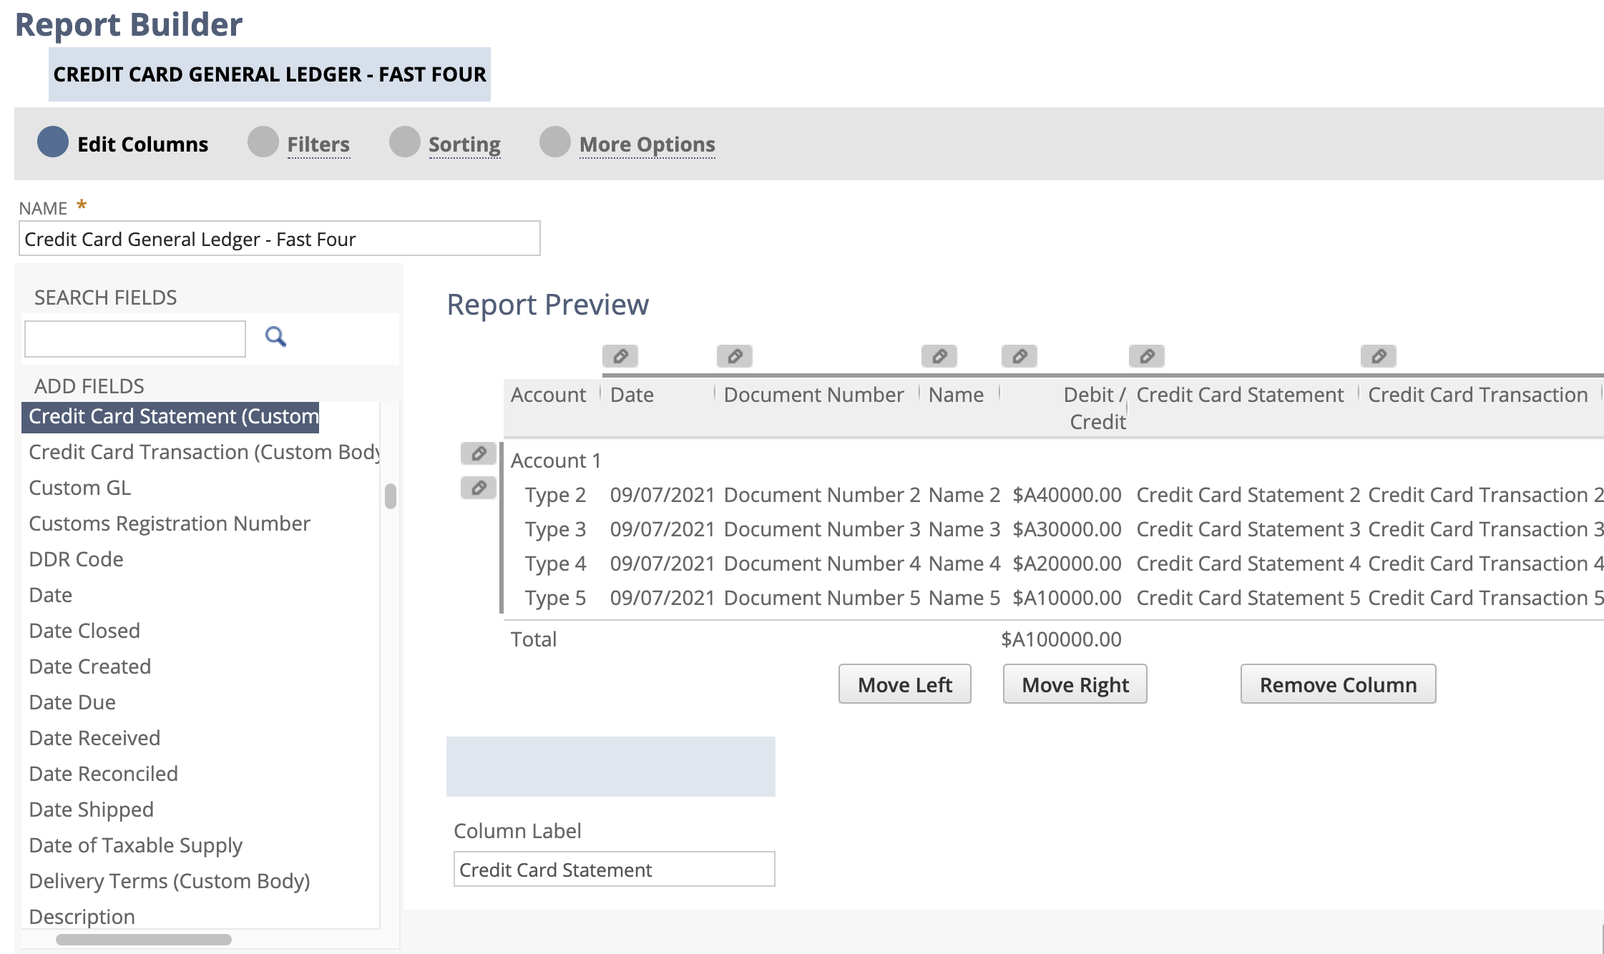Viewport: 1604px width, 954px height.
Task: Click the report Name input field
Action: point(280,239)
